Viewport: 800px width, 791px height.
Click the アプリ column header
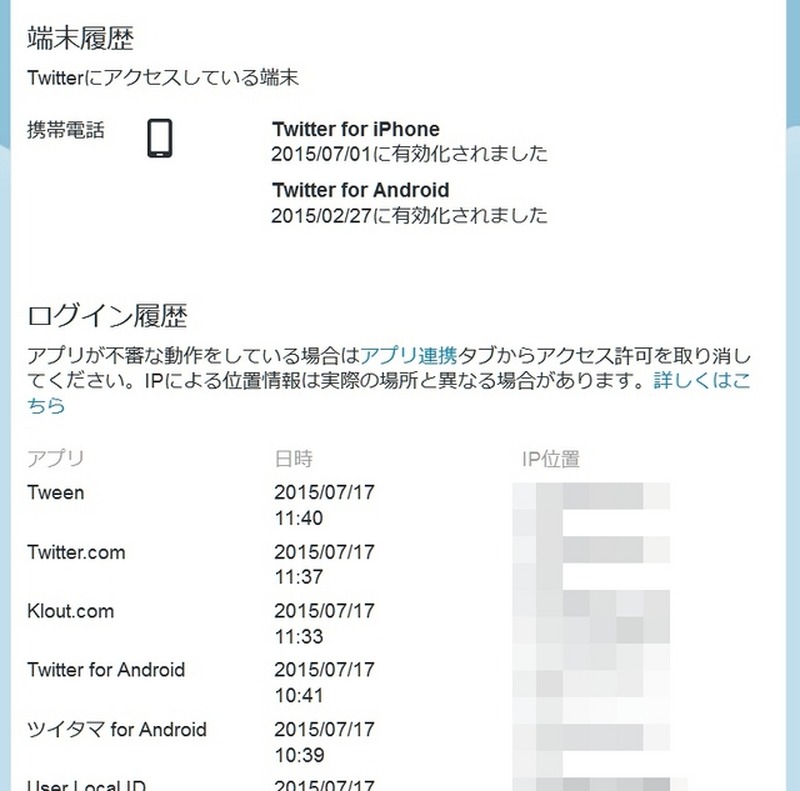pos(56,459)
